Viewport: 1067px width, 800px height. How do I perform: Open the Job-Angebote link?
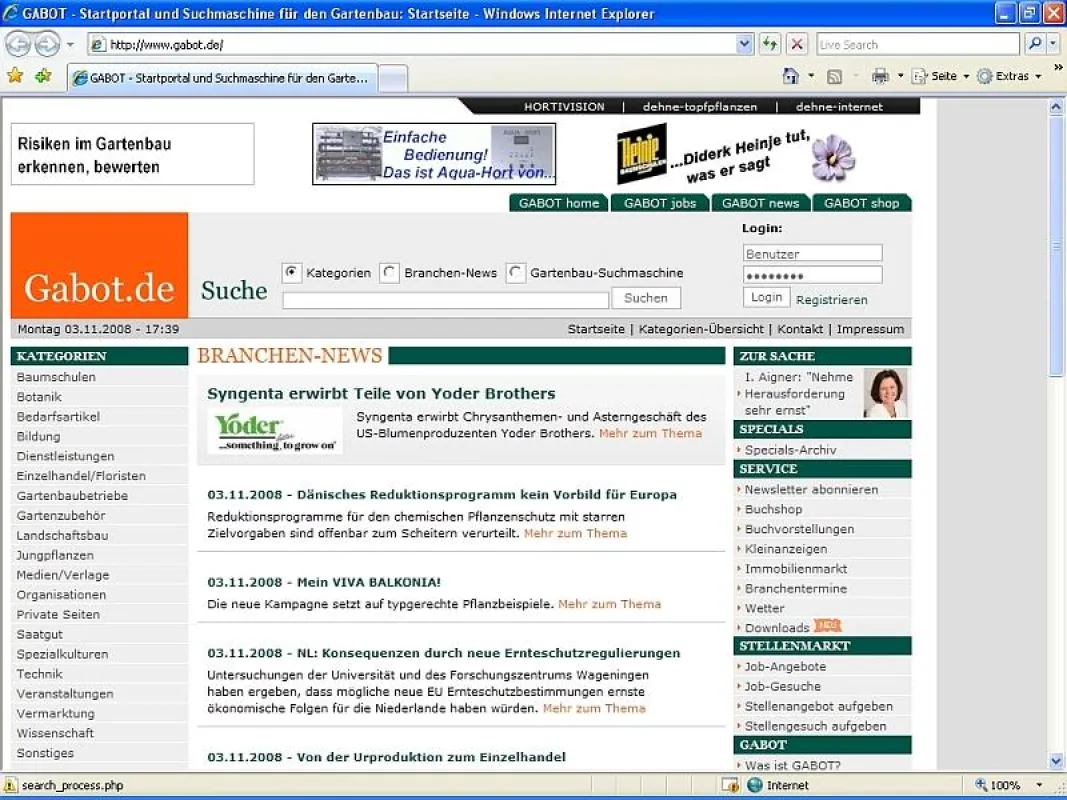click(785, 667)
